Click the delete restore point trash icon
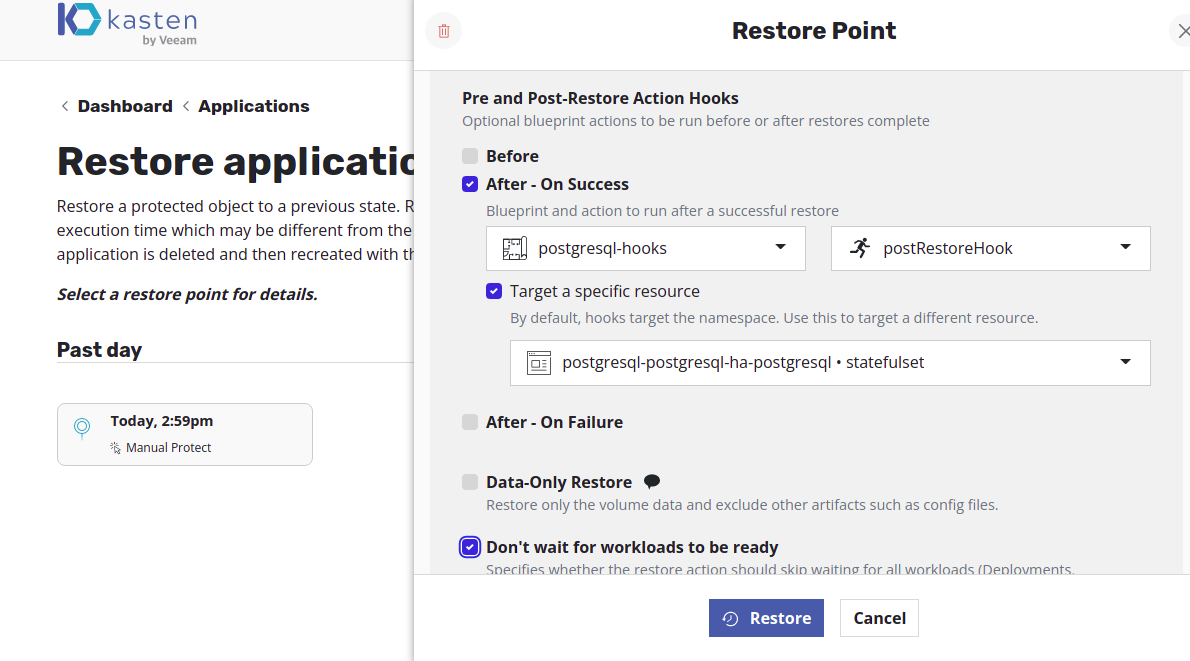The image size is (1190, 661). point(443,31)
